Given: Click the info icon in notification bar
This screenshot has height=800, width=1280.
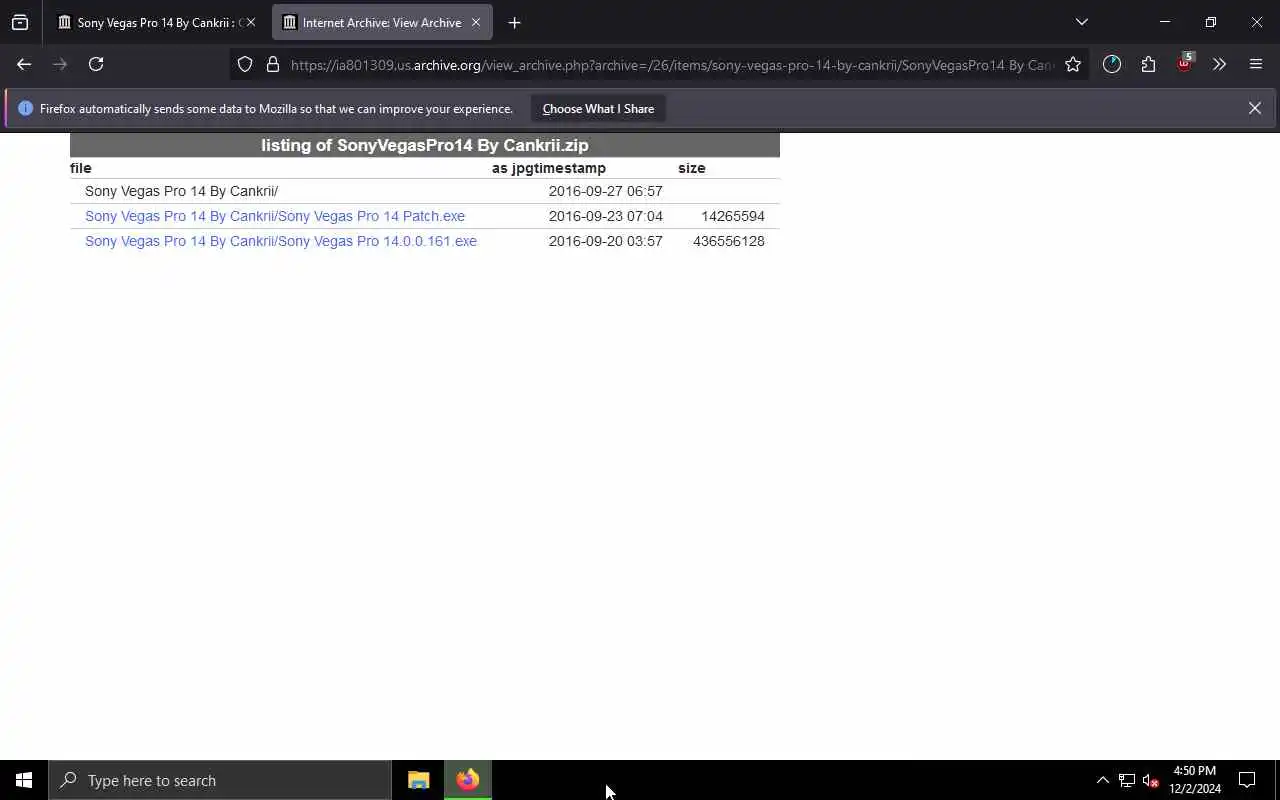Looking at the screenshot, I should (25, 108).
